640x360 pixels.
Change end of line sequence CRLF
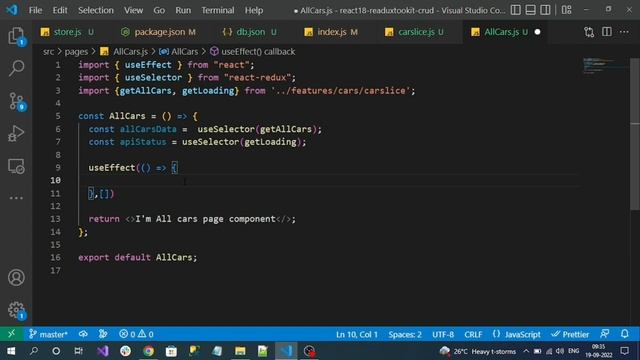pos(473,334)
